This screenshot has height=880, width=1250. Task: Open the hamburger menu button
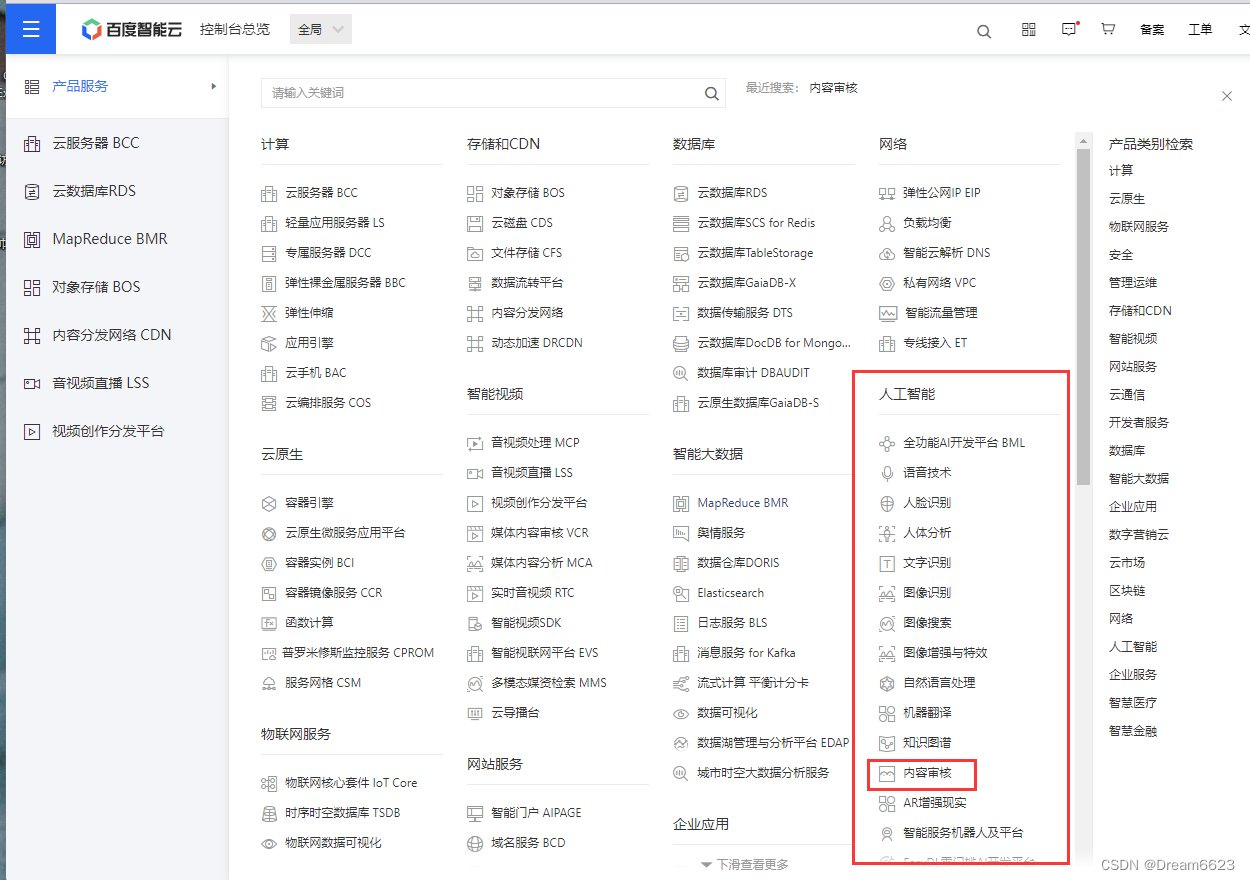pyautogui.click(x=31, y=29)
